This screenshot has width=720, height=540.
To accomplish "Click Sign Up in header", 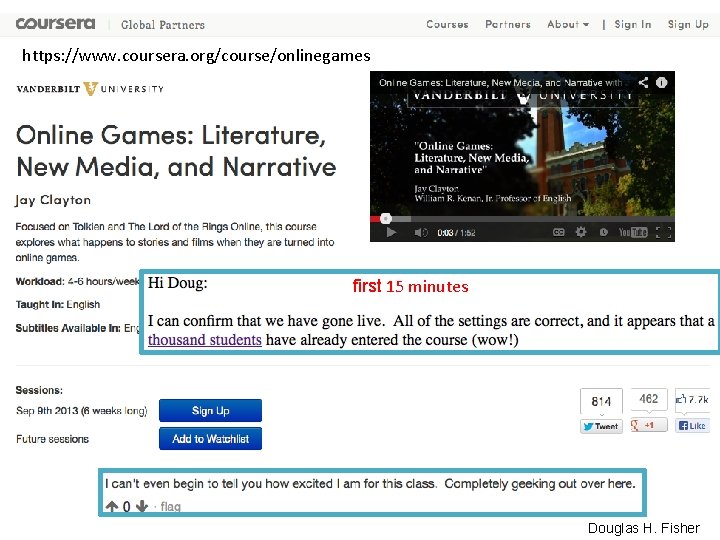I will click(688, 24).
